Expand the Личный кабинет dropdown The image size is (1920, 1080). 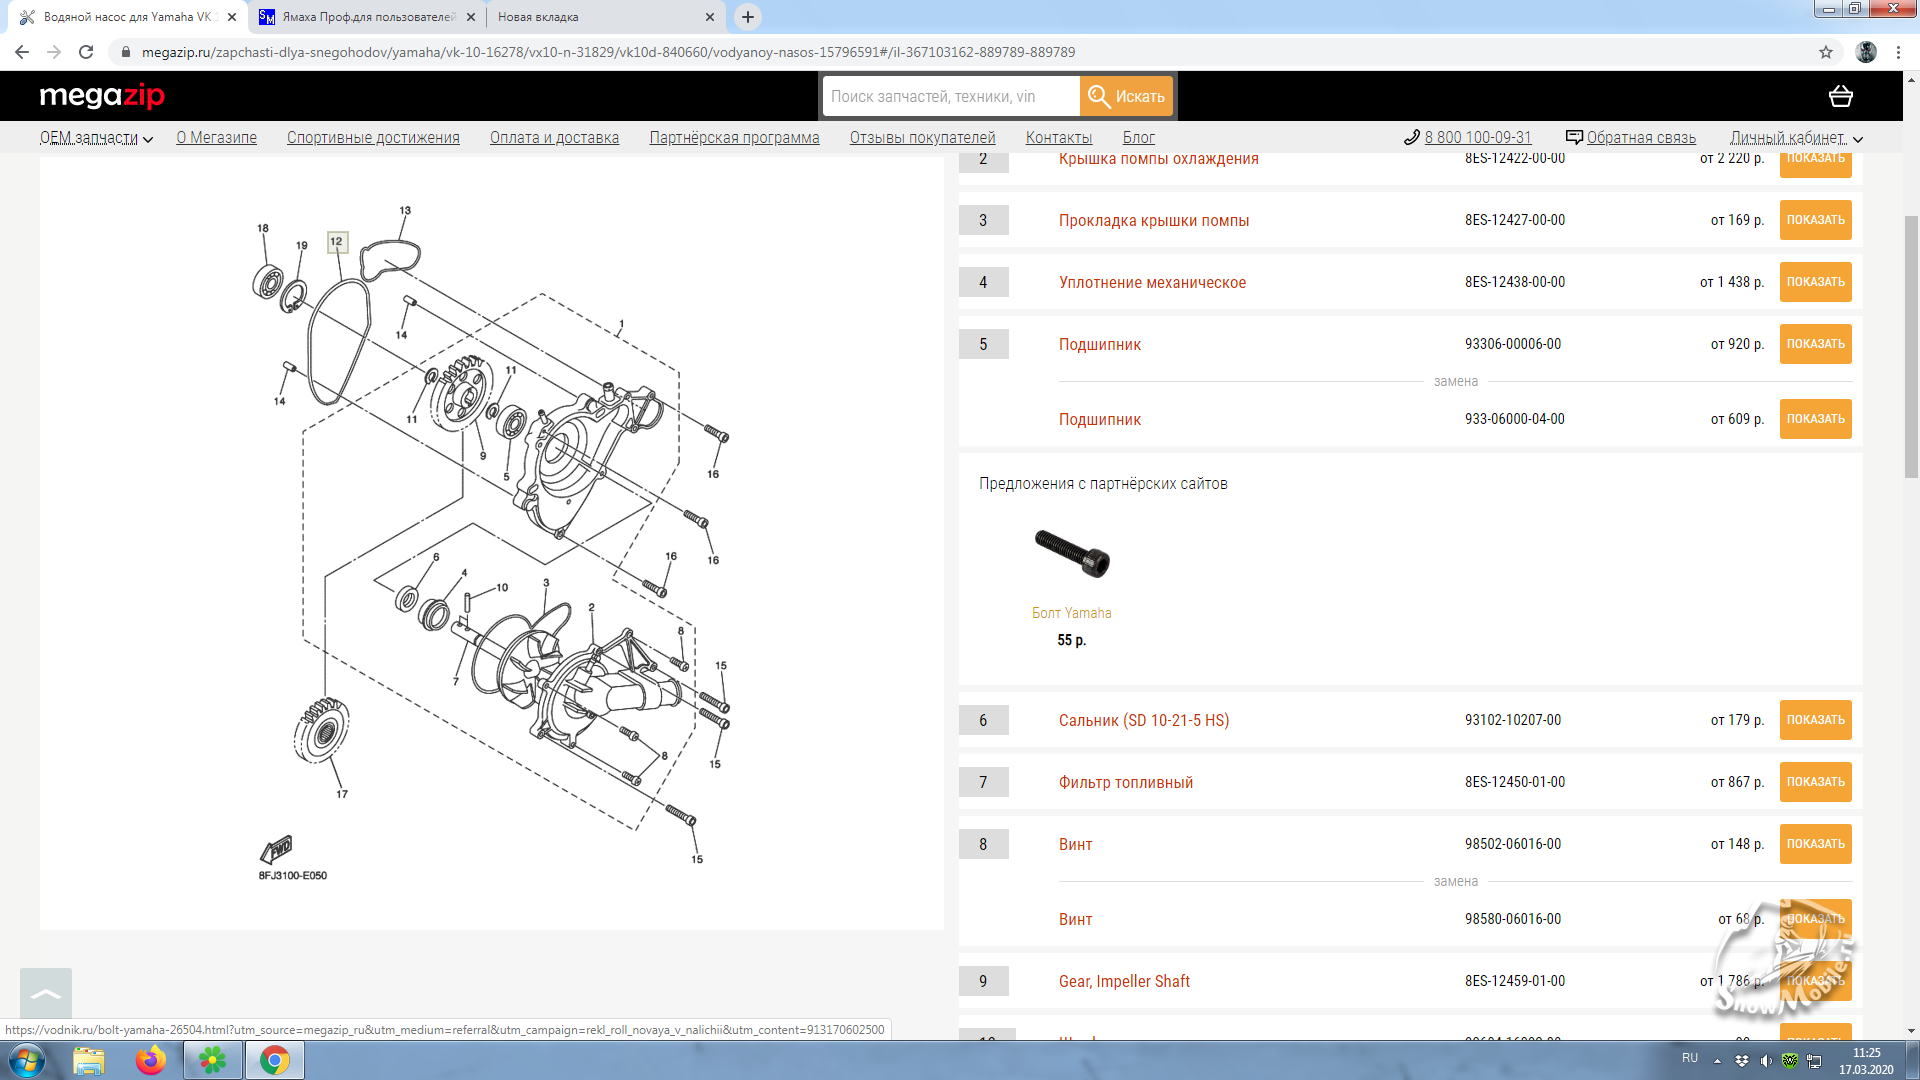tap(1796, 138)
